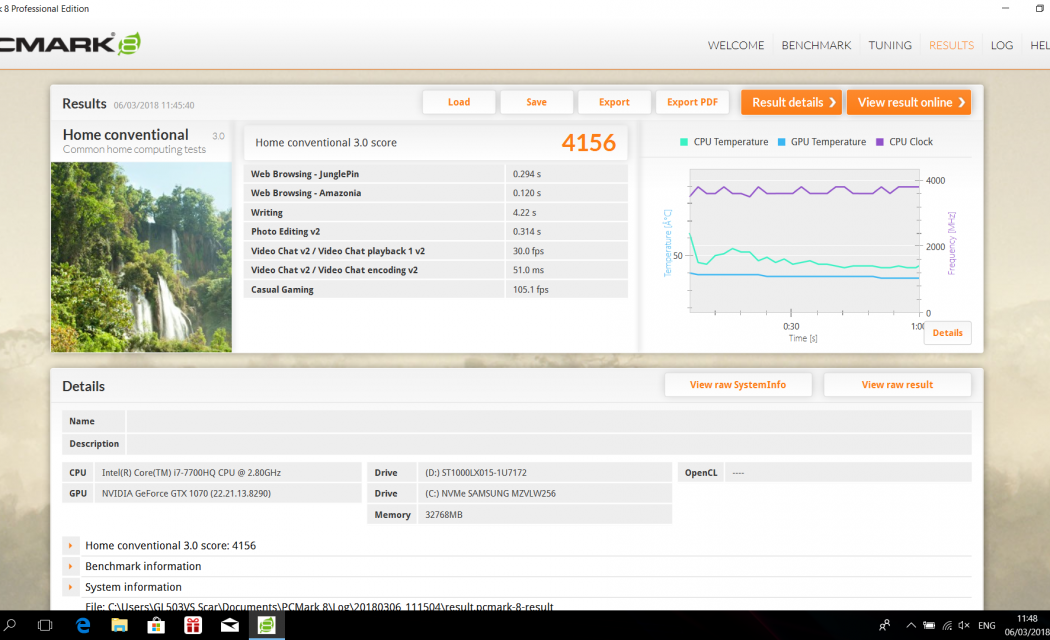Viewport: 1050px width, 640px height.
Task: Select PCMark 8 taskbar icon
Action: tap(267, 625)
